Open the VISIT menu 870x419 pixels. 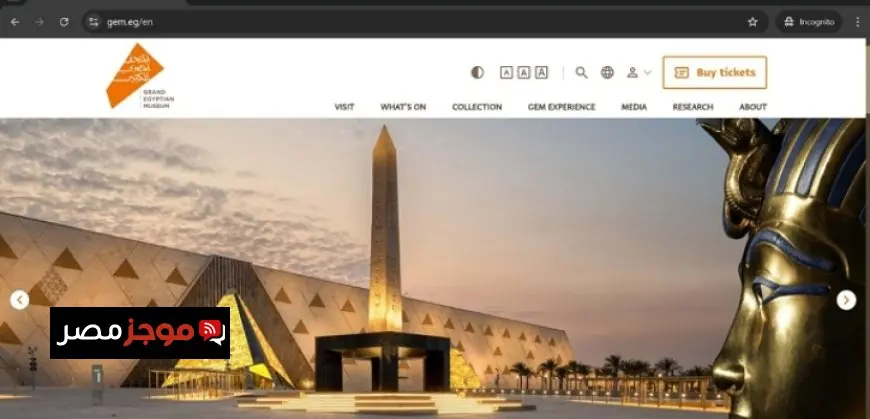(x=344, y=107)
